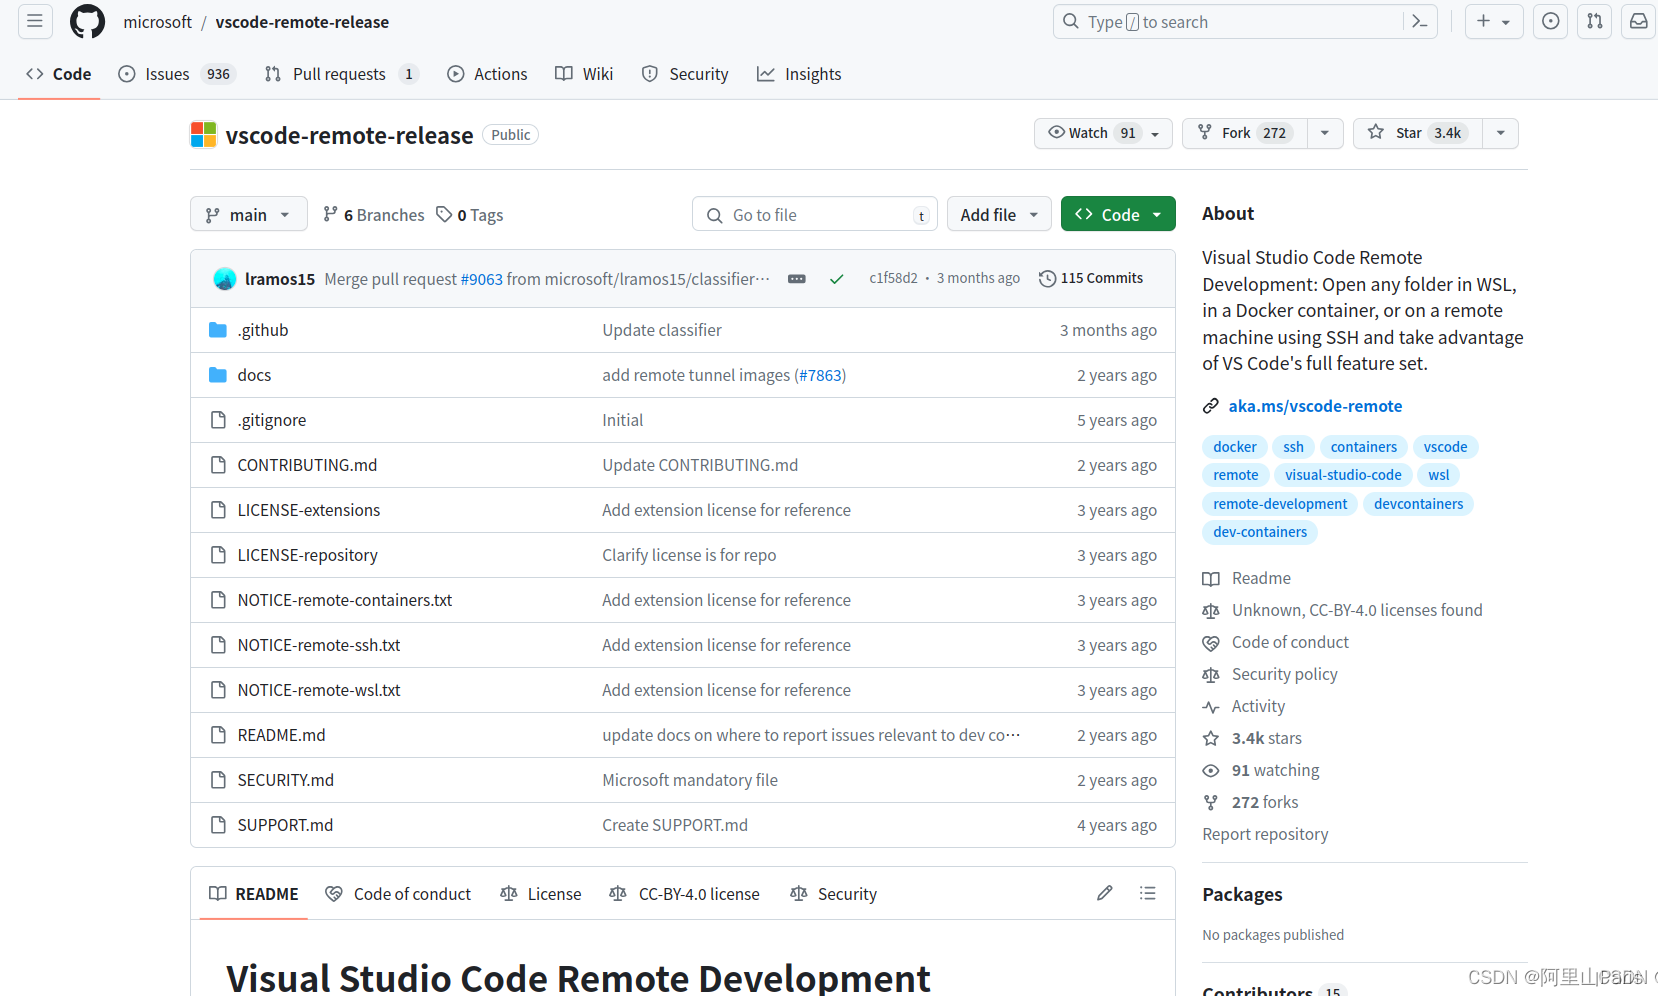Click the ssh topic tag
The width and height of the screenshot is (1658, 996).
[x=1294, y=447]
